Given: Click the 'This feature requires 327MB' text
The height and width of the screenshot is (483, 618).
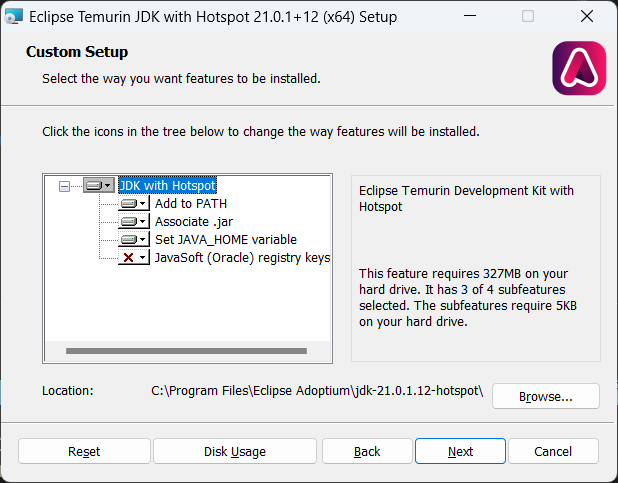Looking at the screenshot, I should coord(468,298).
